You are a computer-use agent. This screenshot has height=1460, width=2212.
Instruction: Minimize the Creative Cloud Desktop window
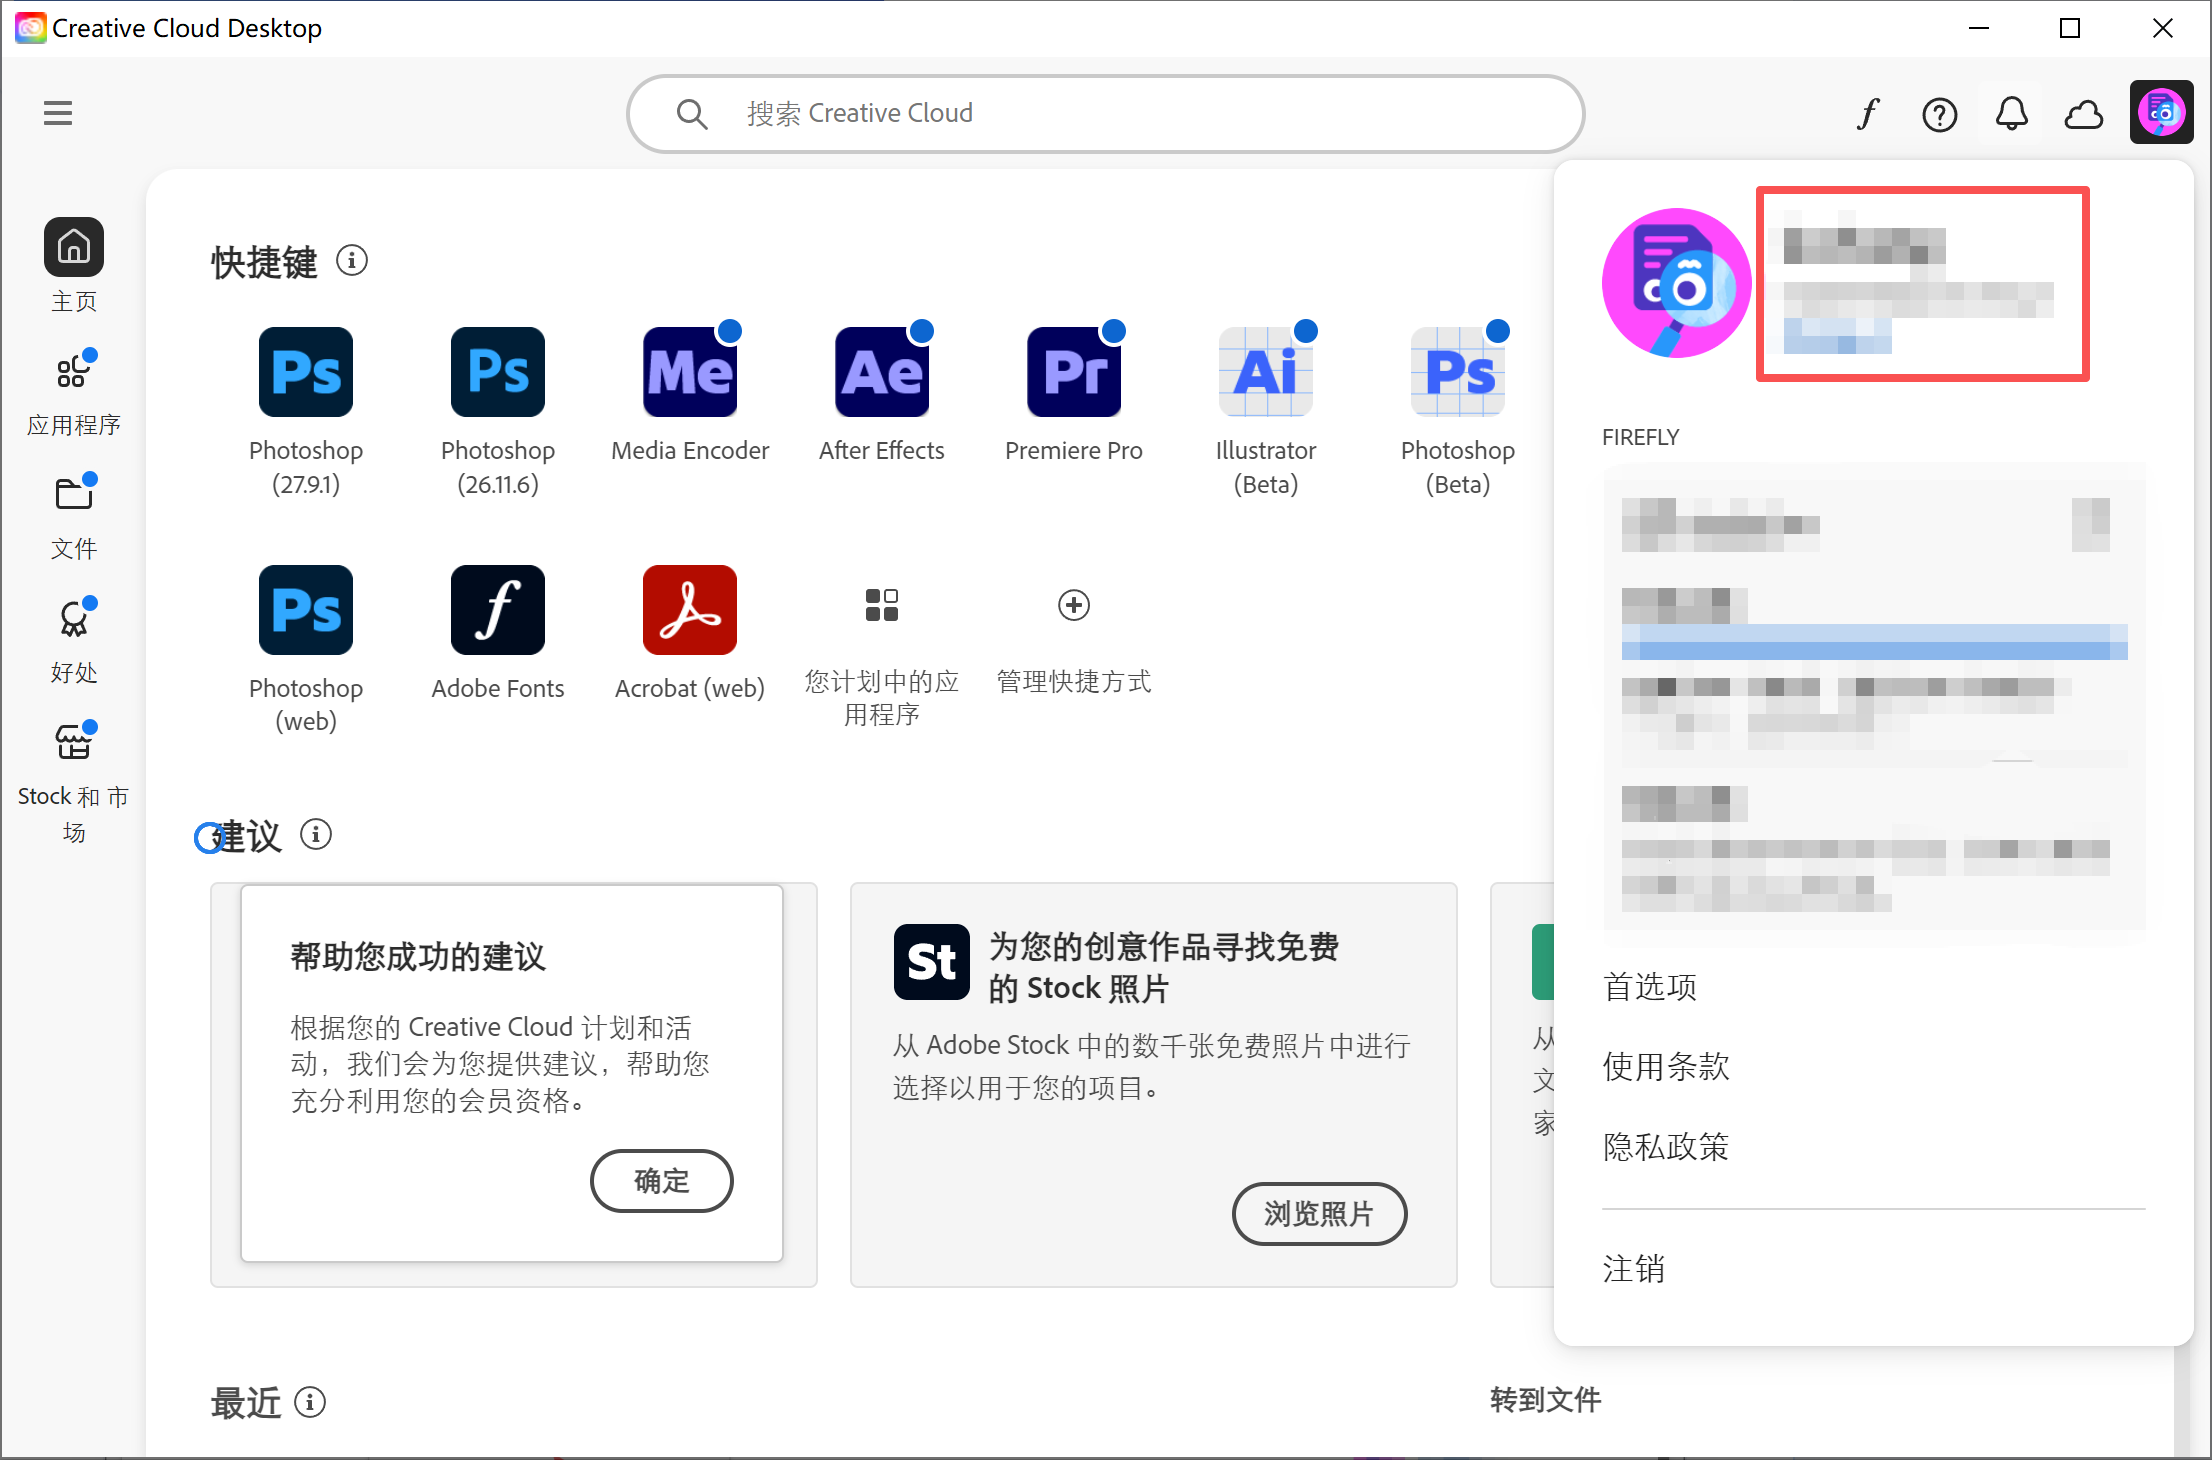point(1978,28)
